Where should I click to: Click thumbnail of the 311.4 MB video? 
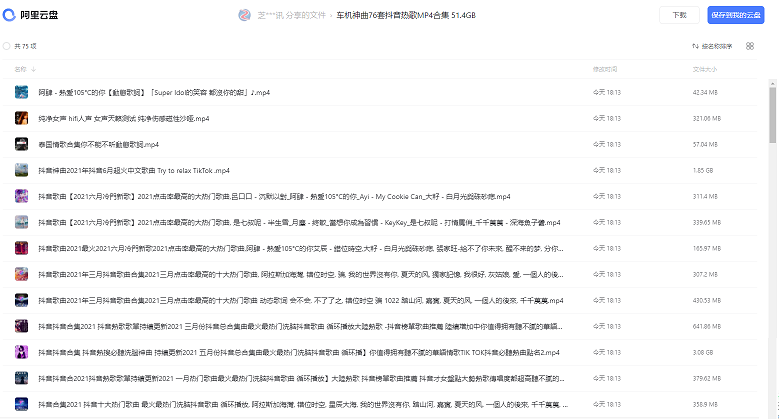tap(21, 196)
